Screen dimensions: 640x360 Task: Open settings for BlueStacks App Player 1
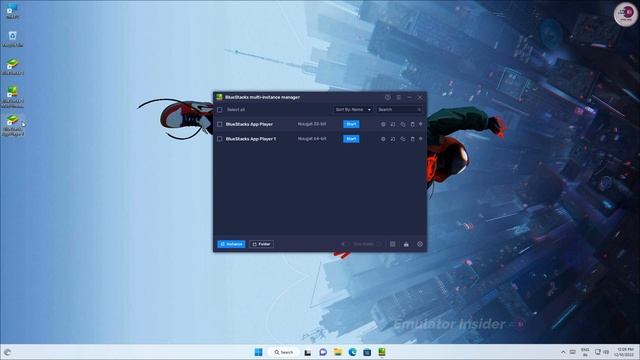(x=383, y=139)
